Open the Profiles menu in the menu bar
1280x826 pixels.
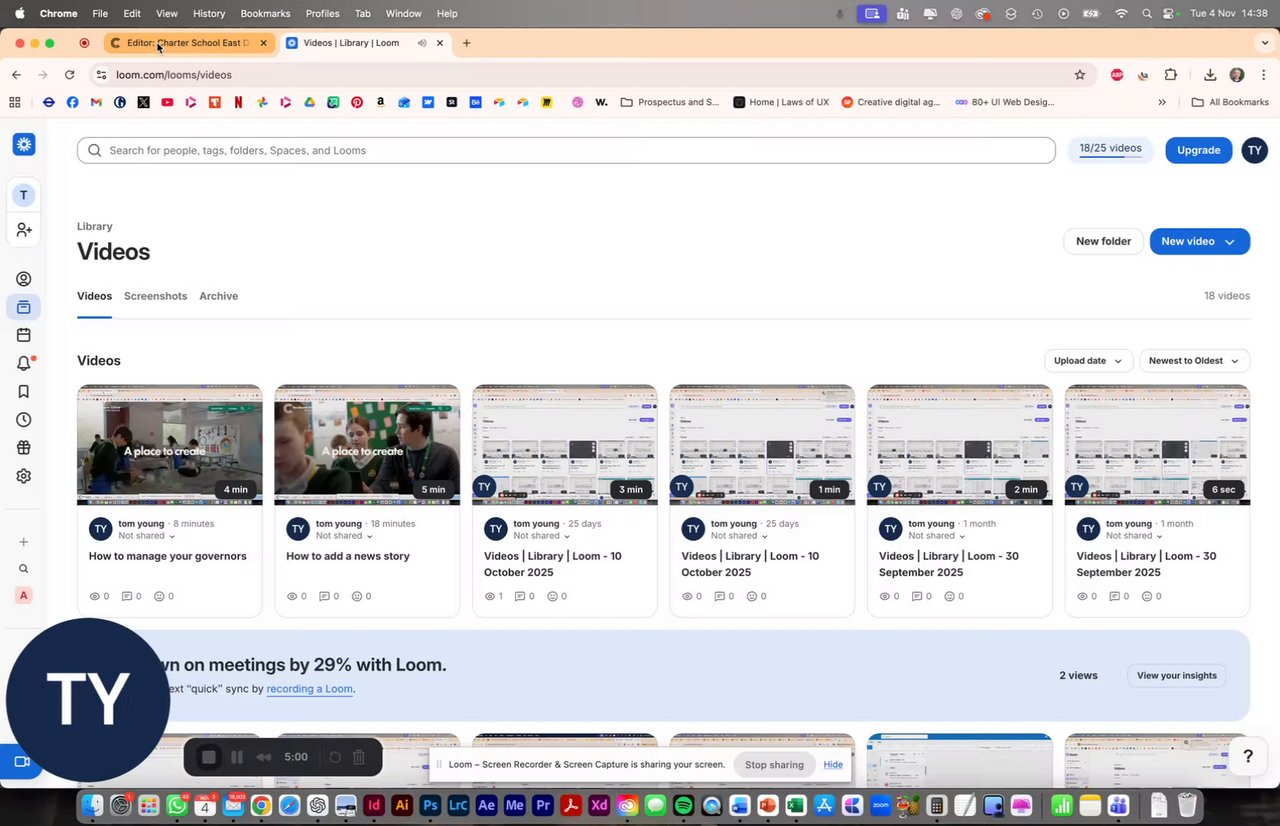coord(322,13)
